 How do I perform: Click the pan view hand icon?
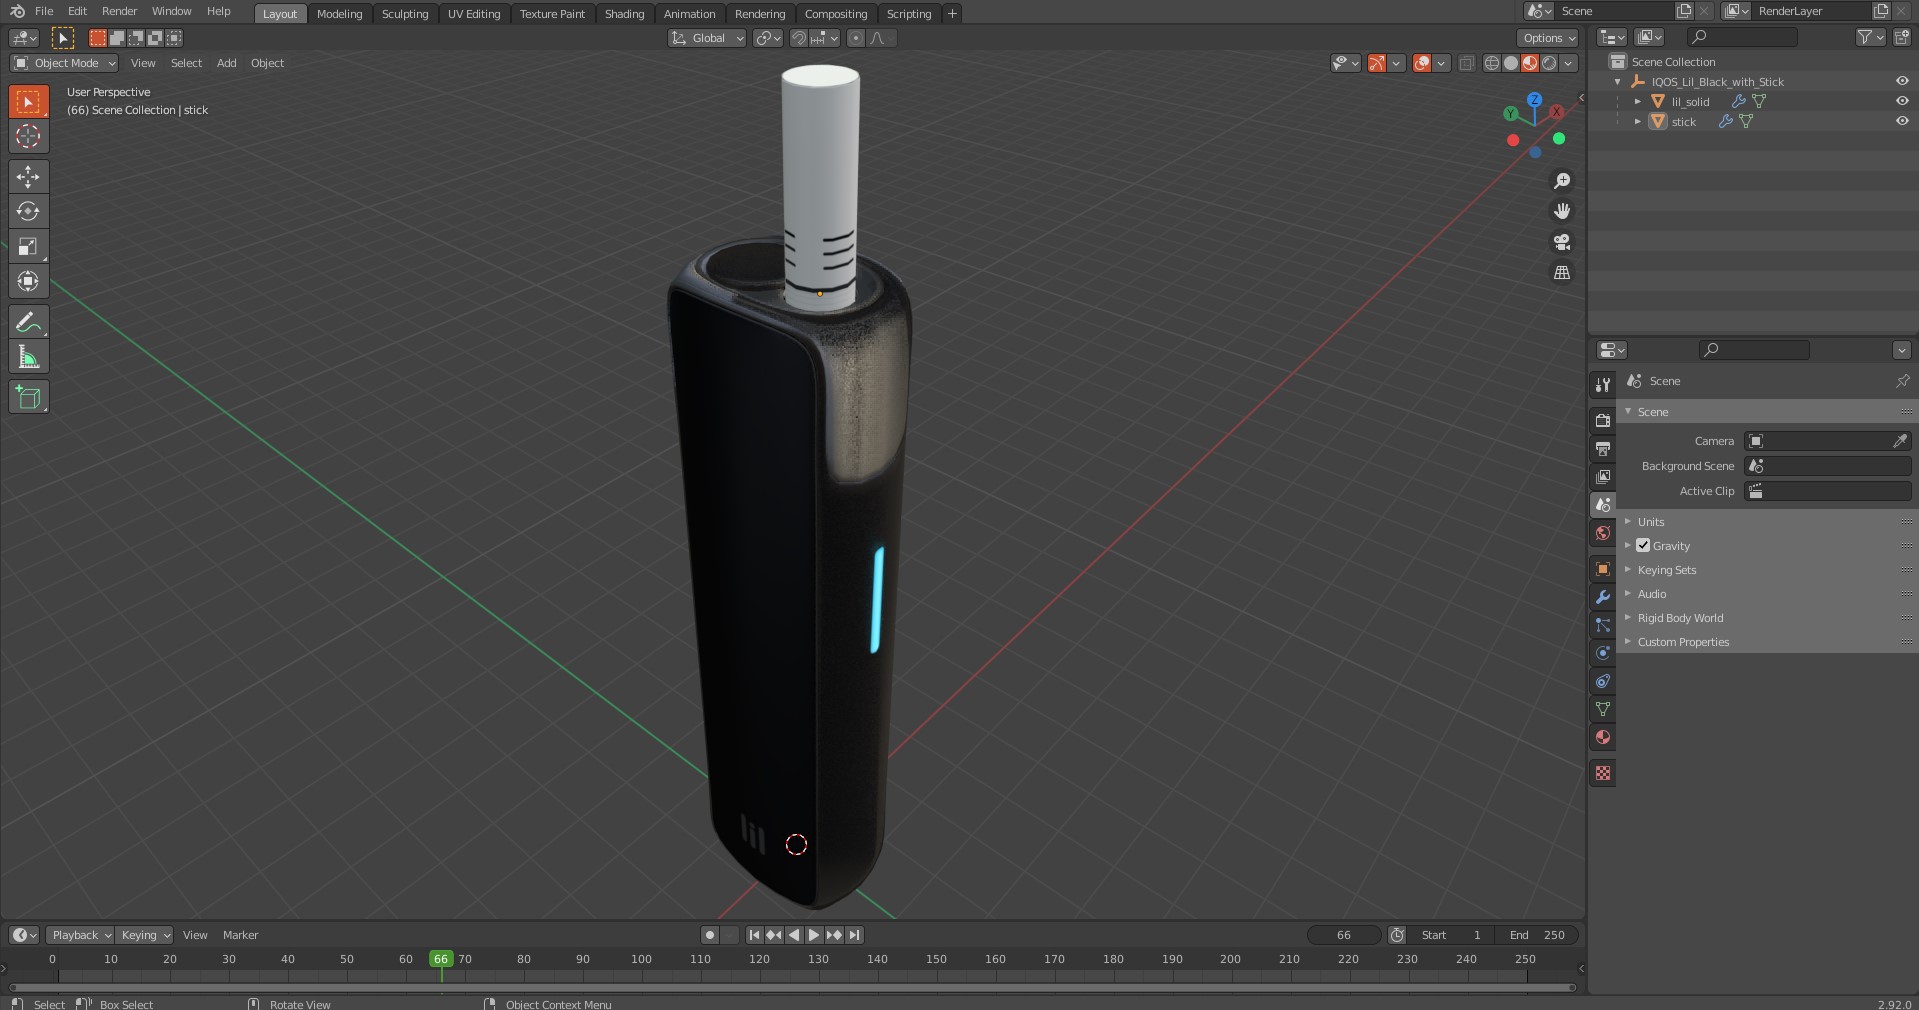click(1561, 211)
